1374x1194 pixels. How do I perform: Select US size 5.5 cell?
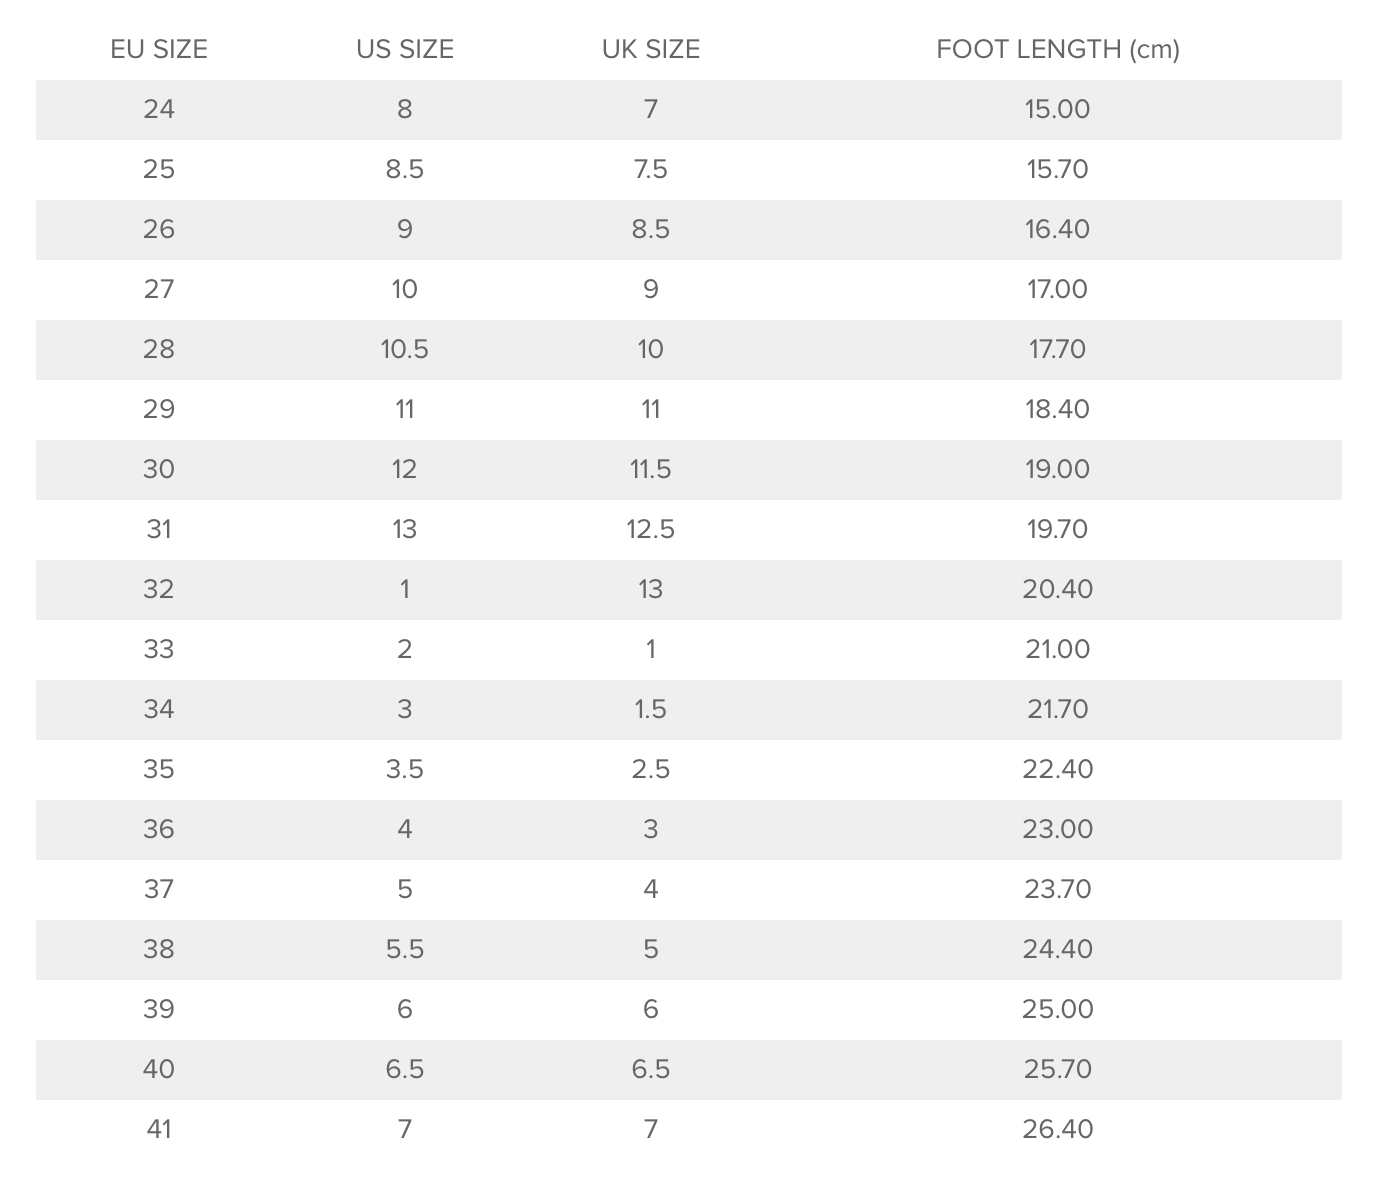click(x=405, y=949)
